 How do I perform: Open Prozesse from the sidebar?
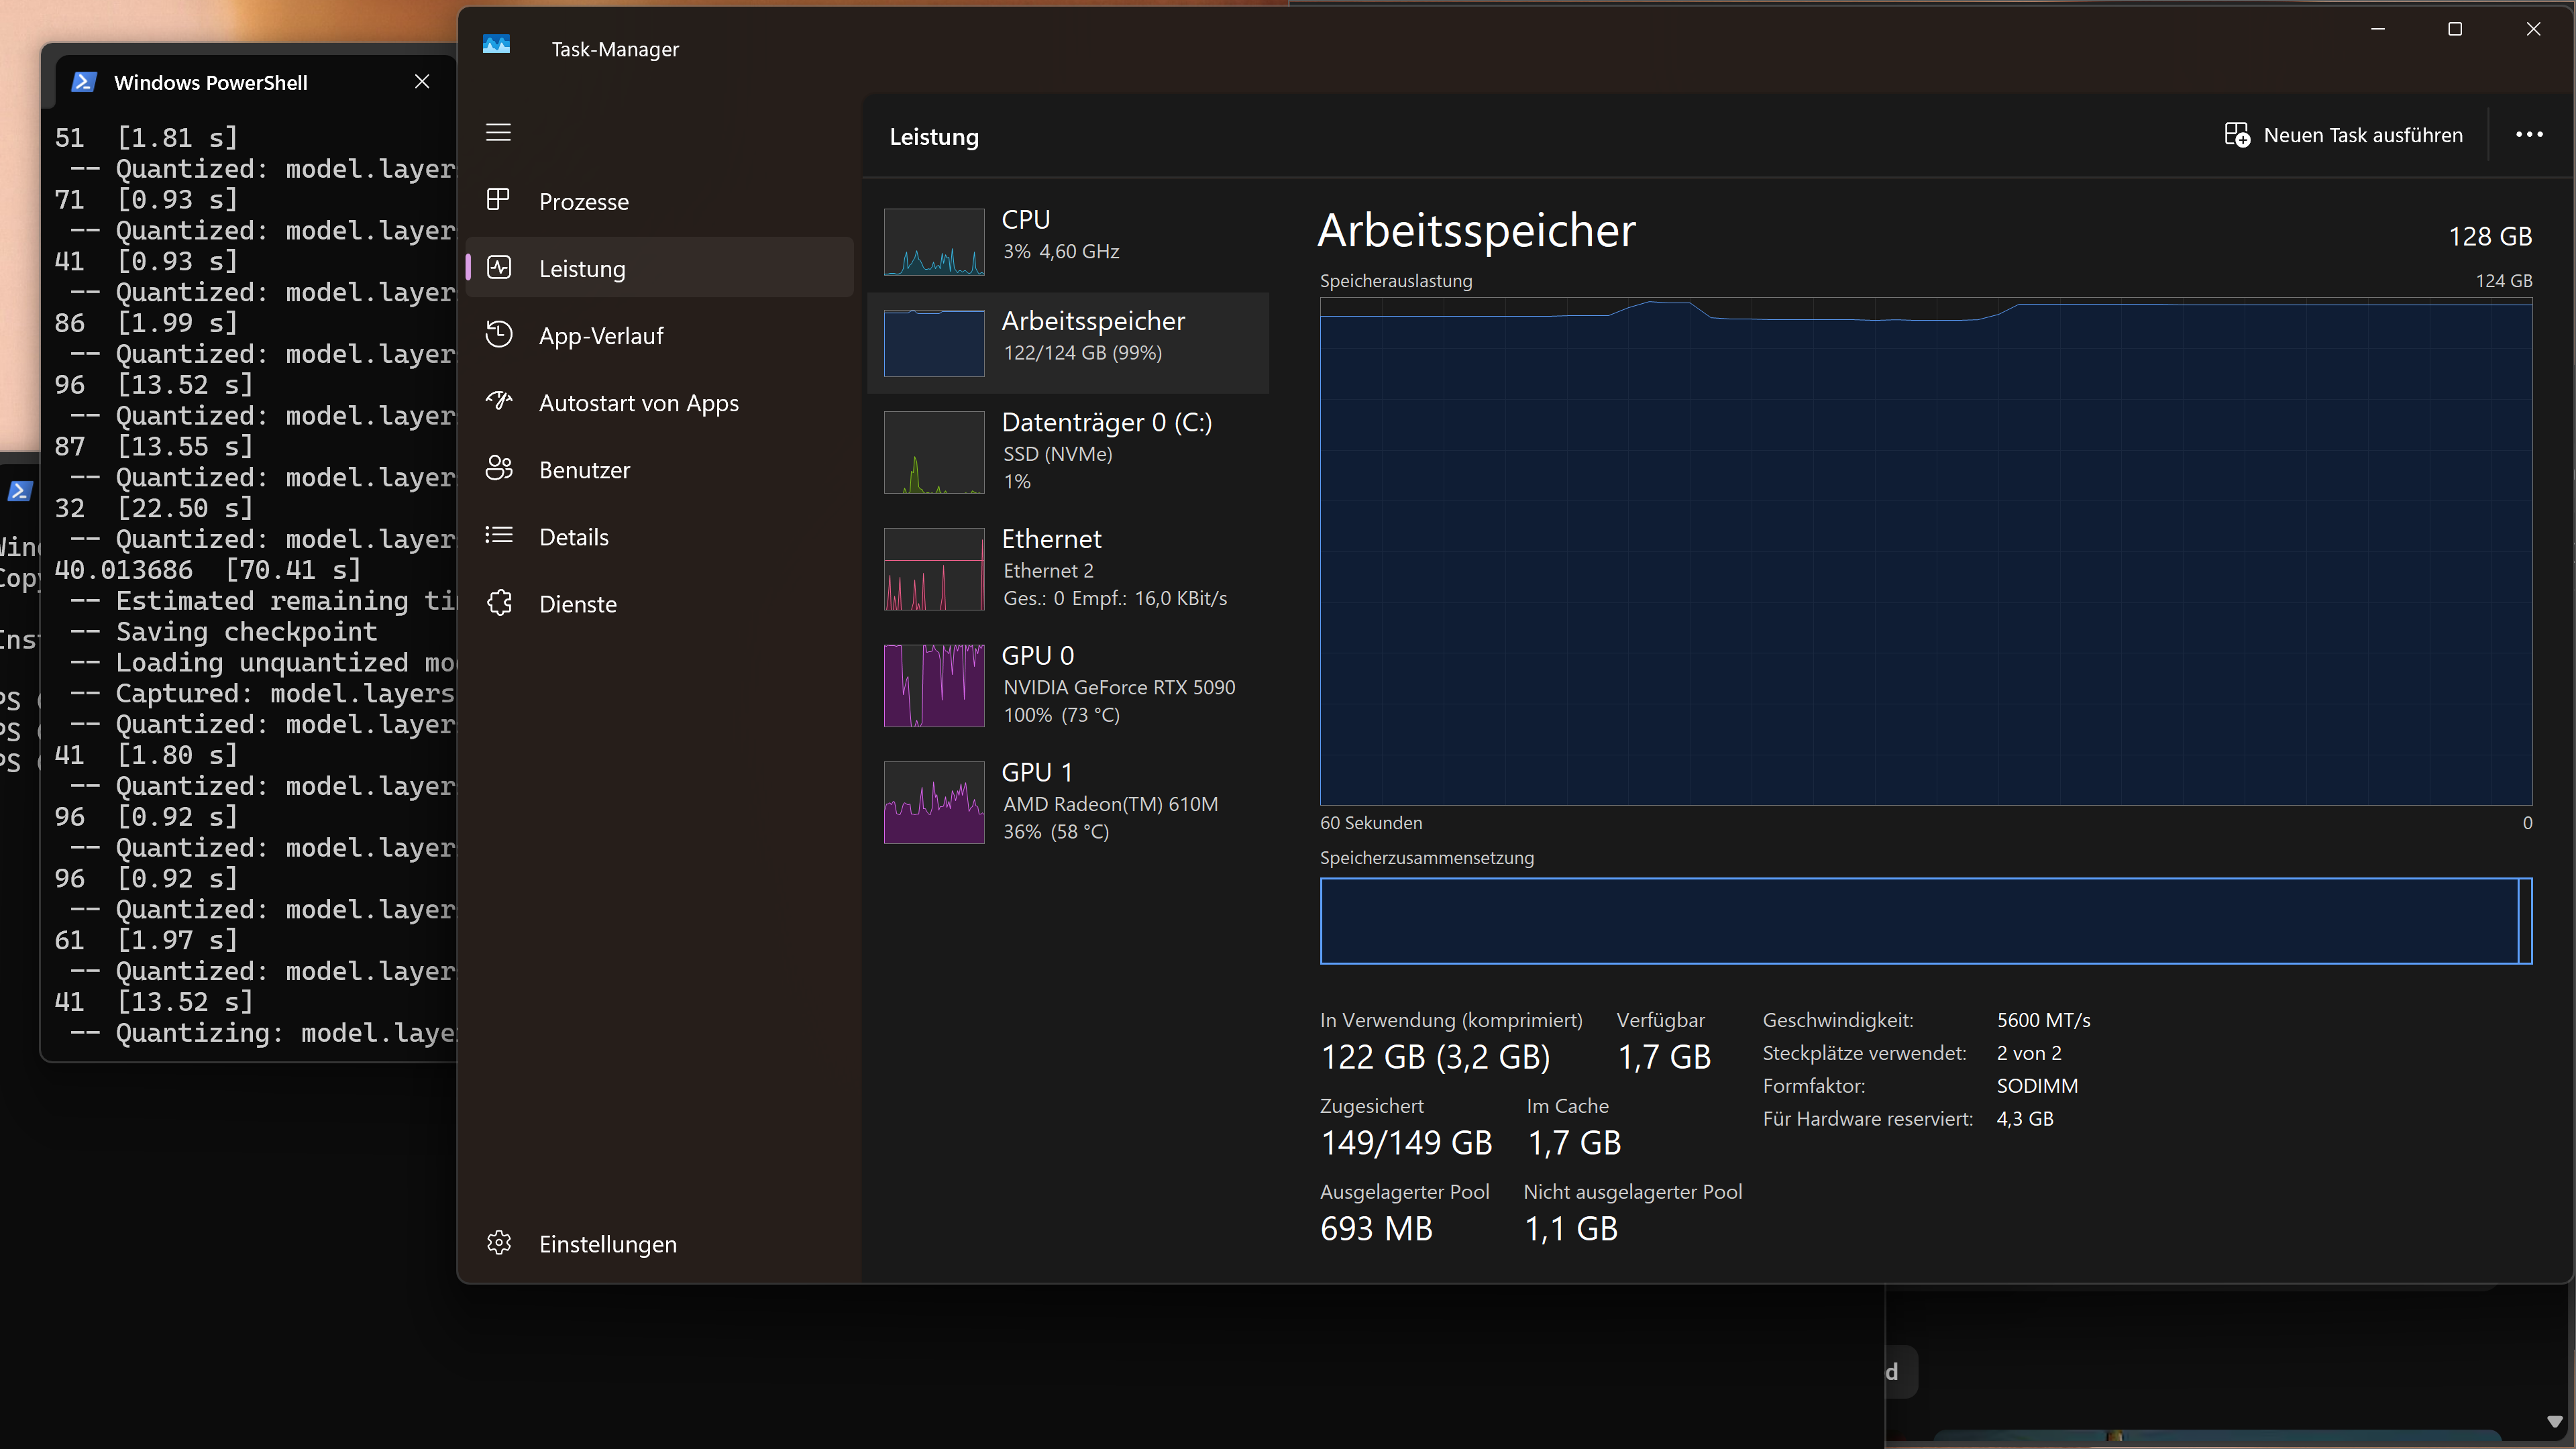pyautogui.click(x=585, y=200)
